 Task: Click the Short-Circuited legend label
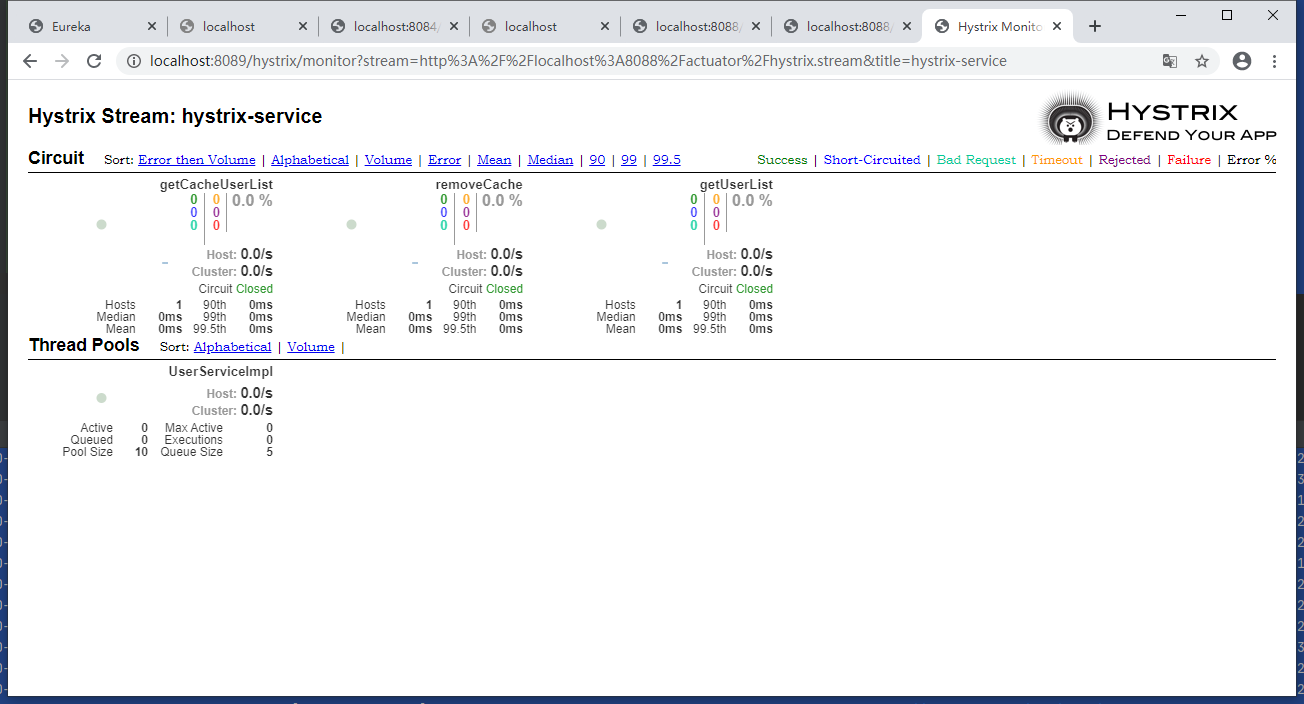coord(872,160)
